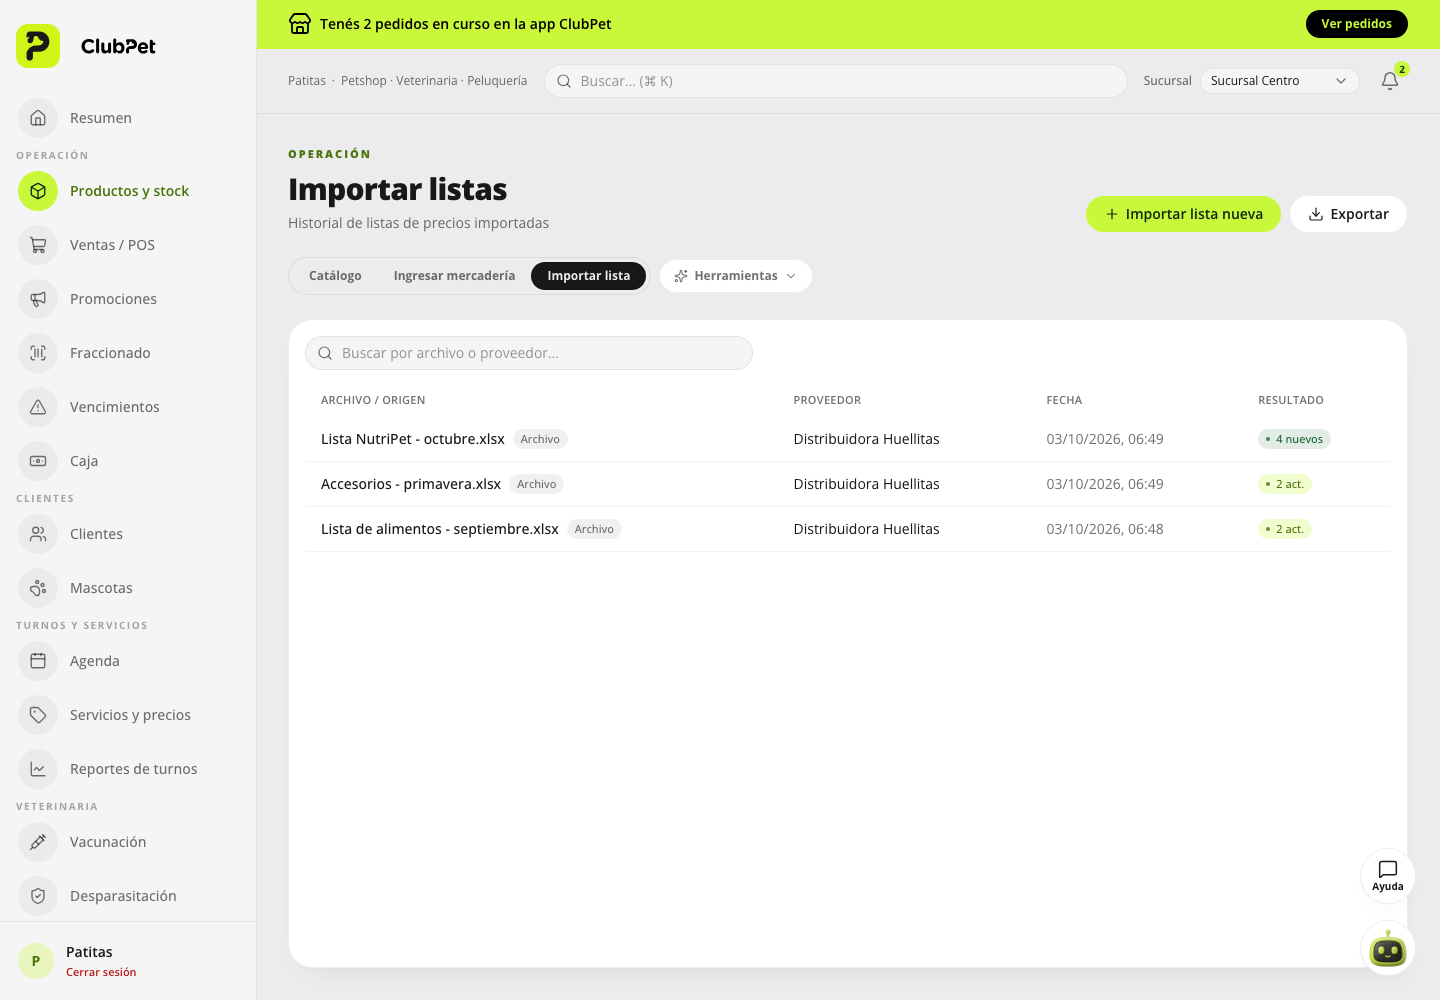Click Ver pedidos button

tap(1356, 24)
